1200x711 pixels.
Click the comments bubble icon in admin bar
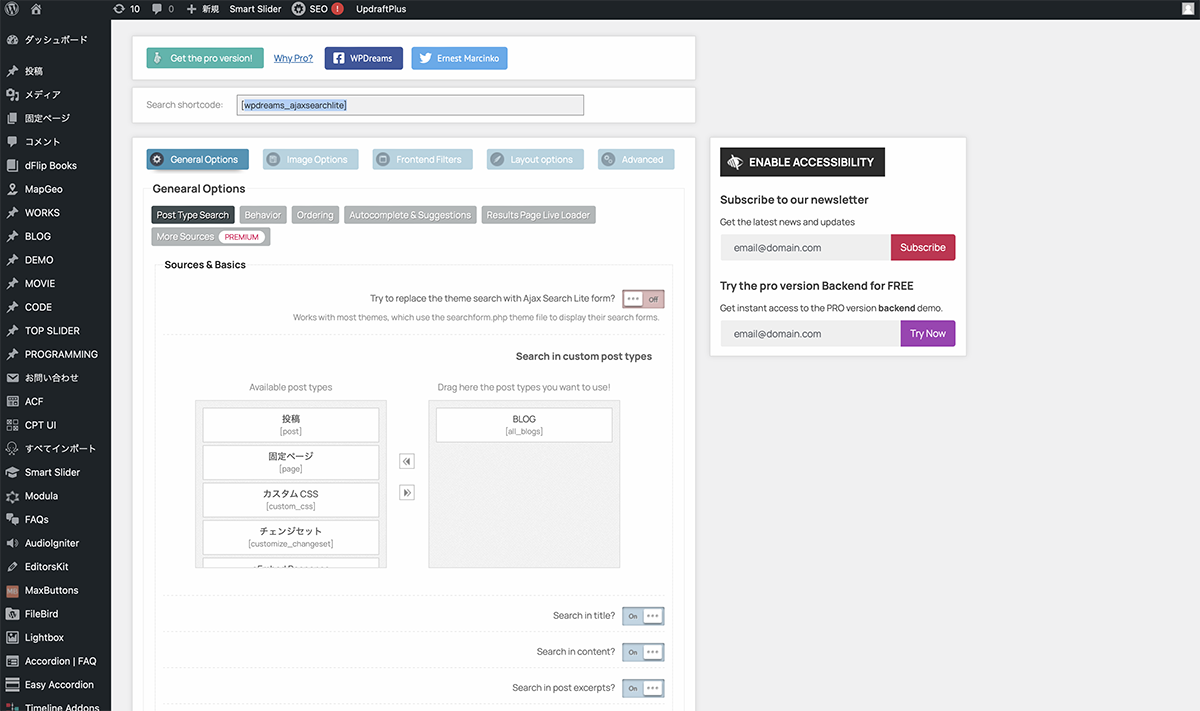[158, 9]
